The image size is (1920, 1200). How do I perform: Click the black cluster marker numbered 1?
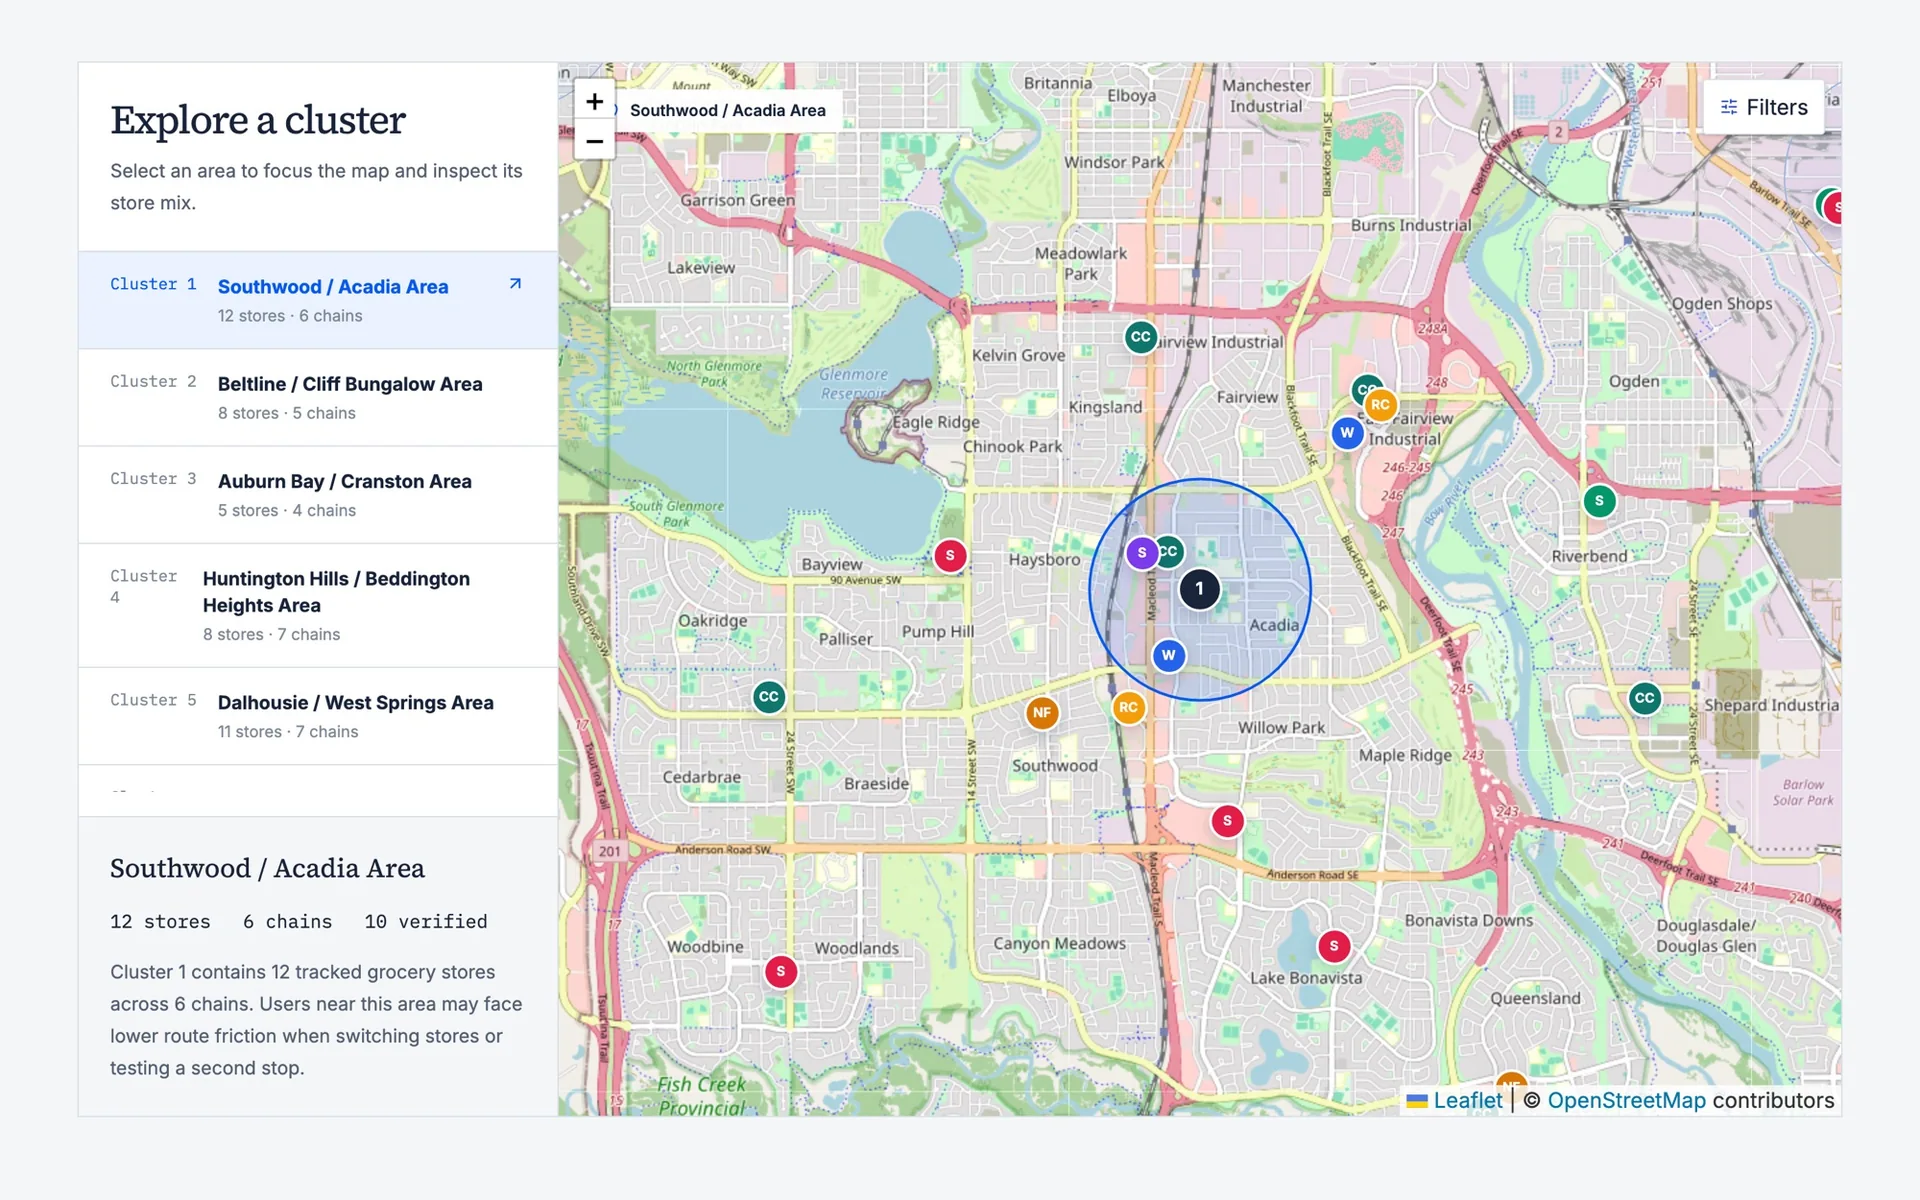[1199, 589]
